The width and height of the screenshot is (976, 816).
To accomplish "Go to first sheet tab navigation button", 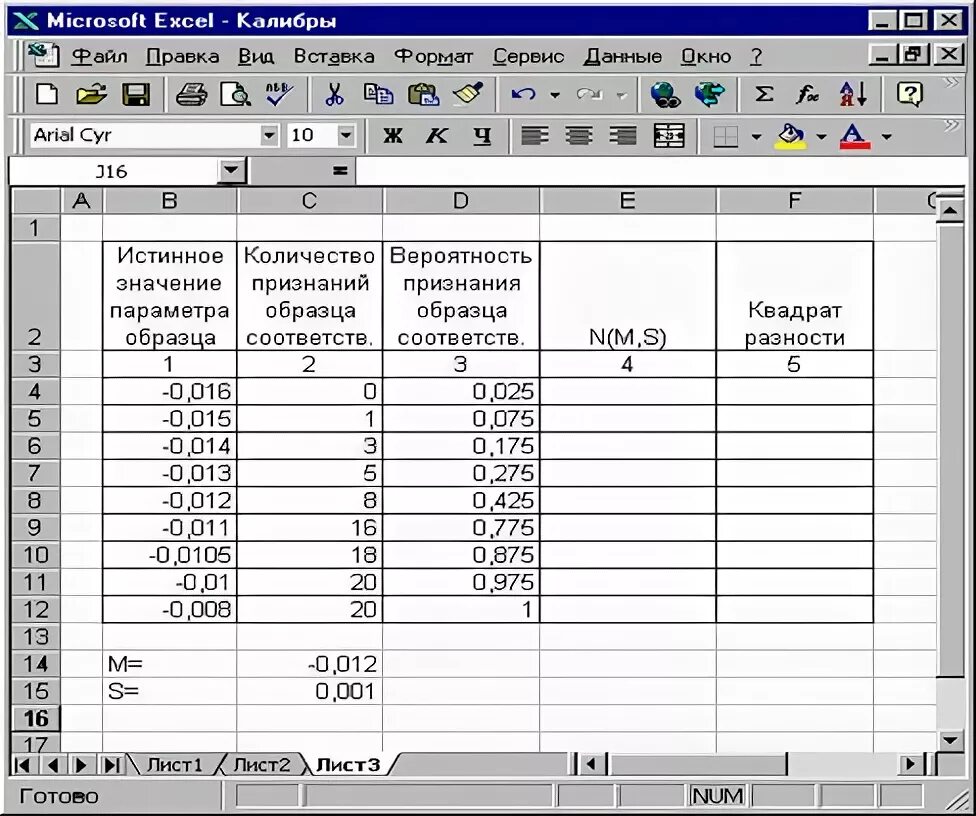I will tap(22, 764).
